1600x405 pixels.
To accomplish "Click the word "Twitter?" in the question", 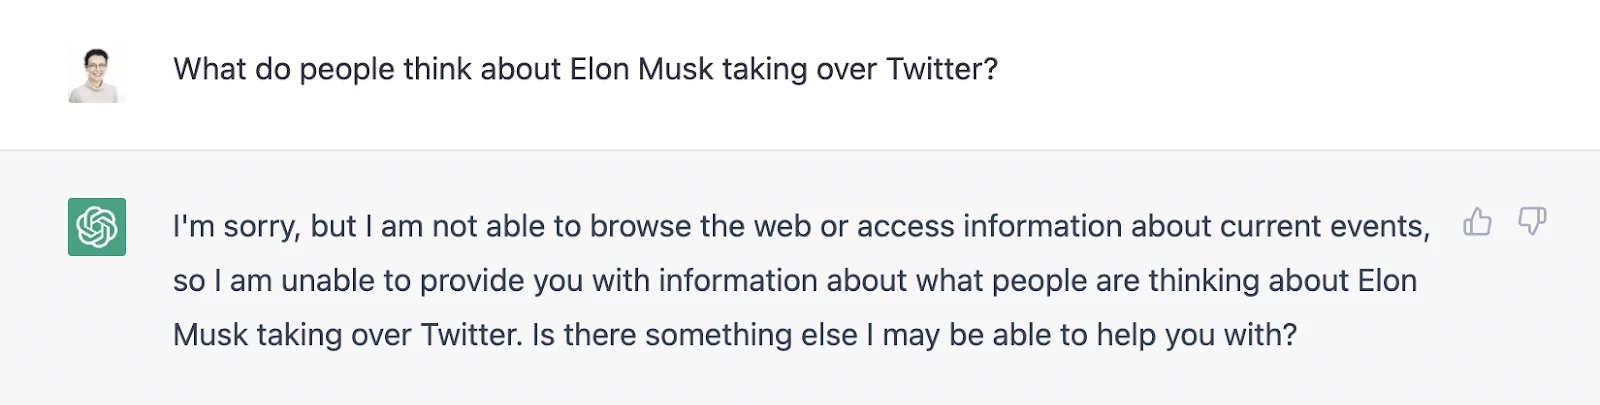I will pyautogui.click(x=941, y=69).
